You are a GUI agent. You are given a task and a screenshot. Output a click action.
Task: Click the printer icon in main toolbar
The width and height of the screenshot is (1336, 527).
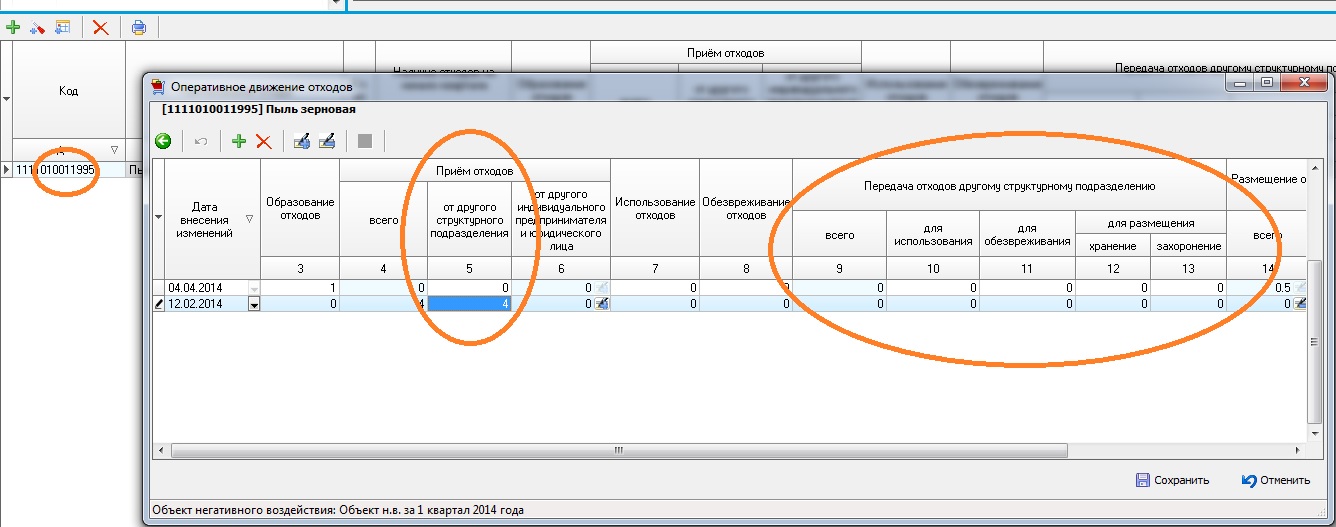pos(139,27)
